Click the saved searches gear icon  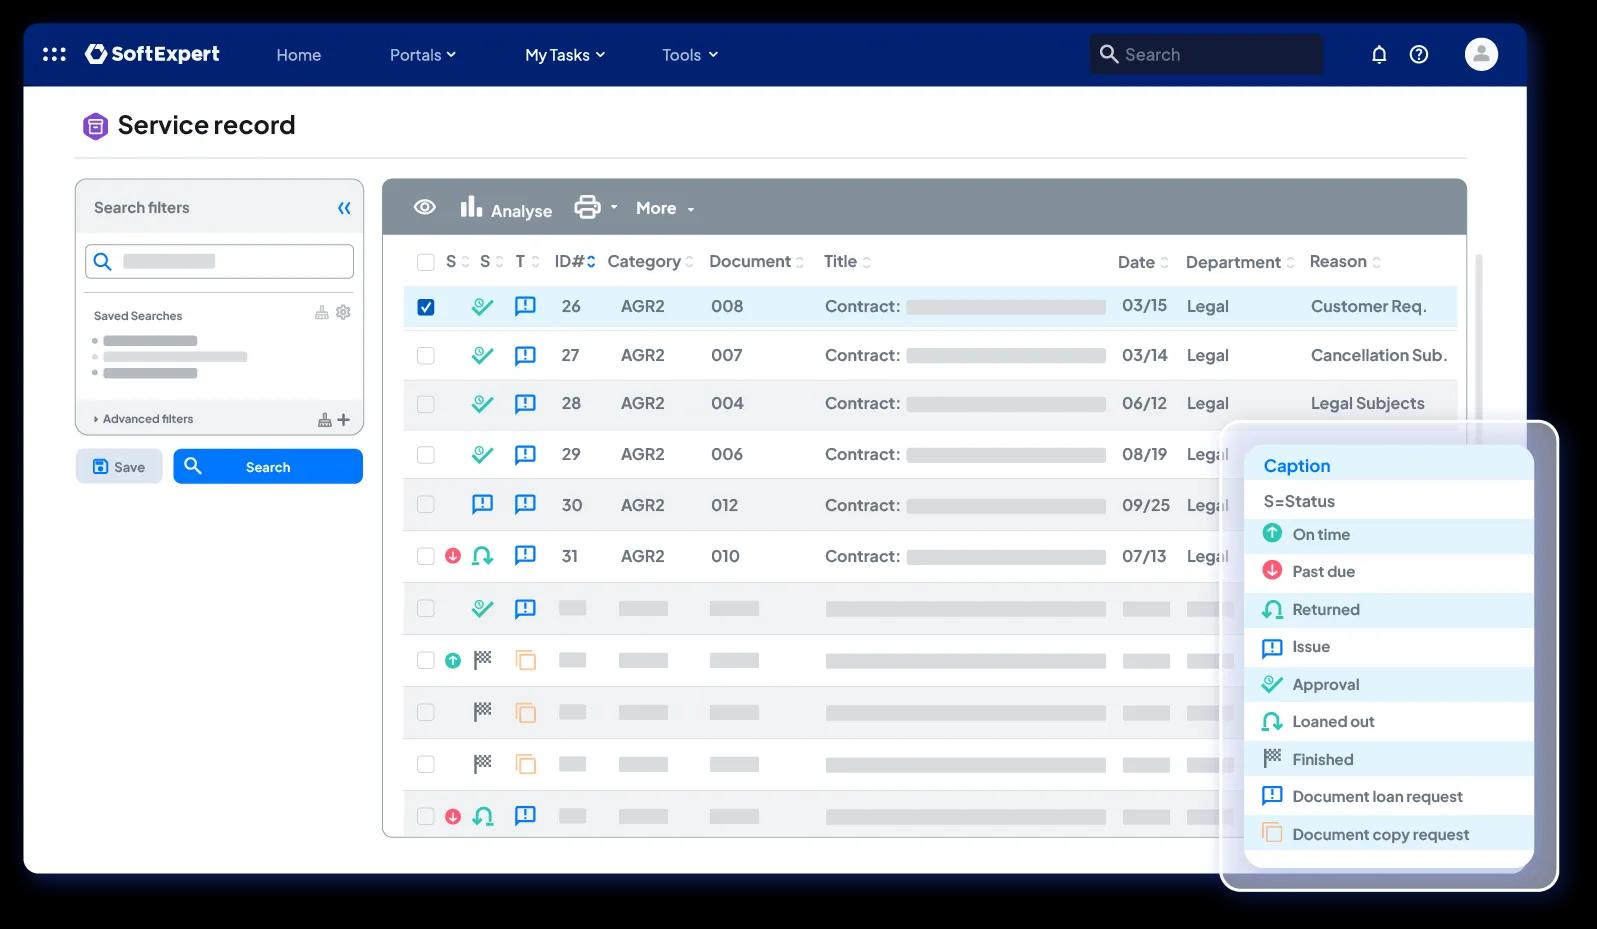(x=343, y=312)
